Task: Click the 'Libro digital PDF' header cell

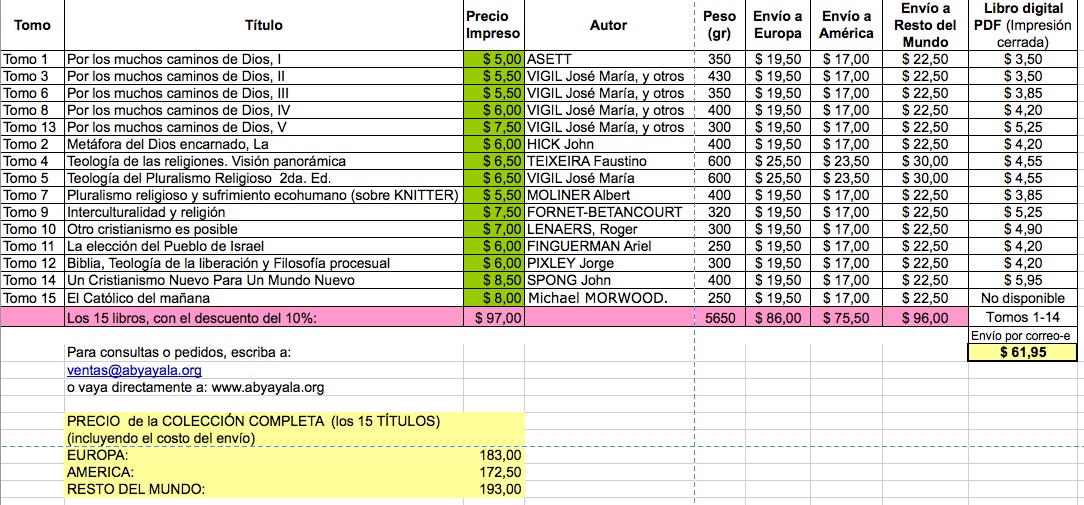Action: click(x=1026, y=25)
